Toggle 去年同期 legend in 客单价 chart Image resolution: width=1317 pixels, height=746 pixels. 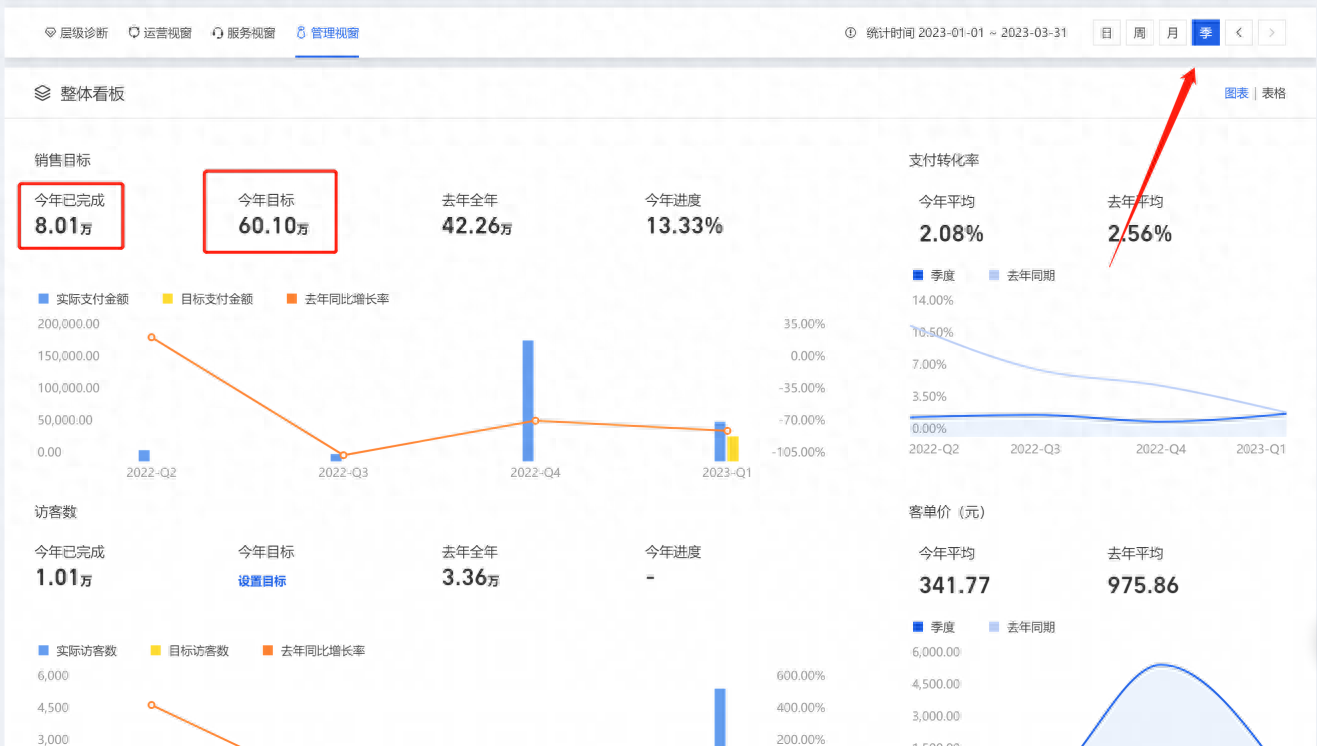click(1022, 627)
